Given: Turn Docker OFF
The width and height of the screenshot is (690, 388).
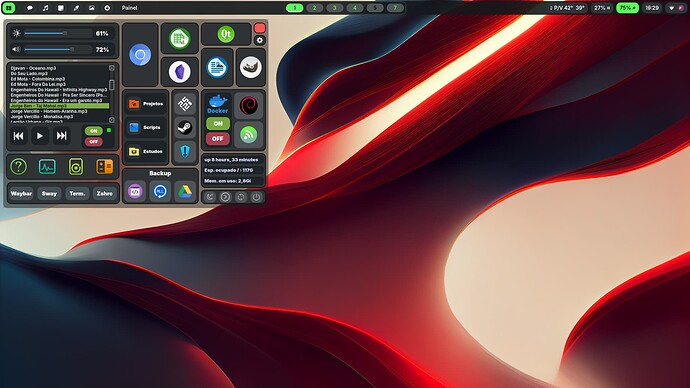Looking at the screenshot, I should [x=218, y=139].
